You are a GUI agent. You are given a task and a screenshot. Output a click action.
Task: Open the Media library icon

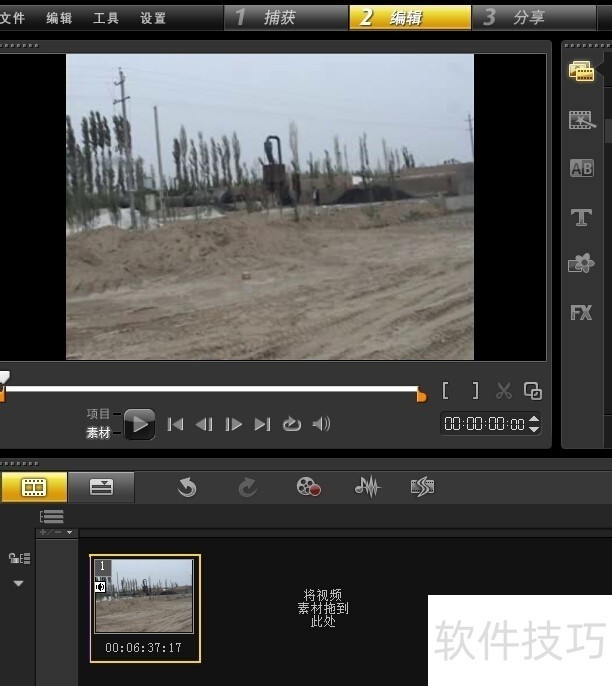pos(581,71)
